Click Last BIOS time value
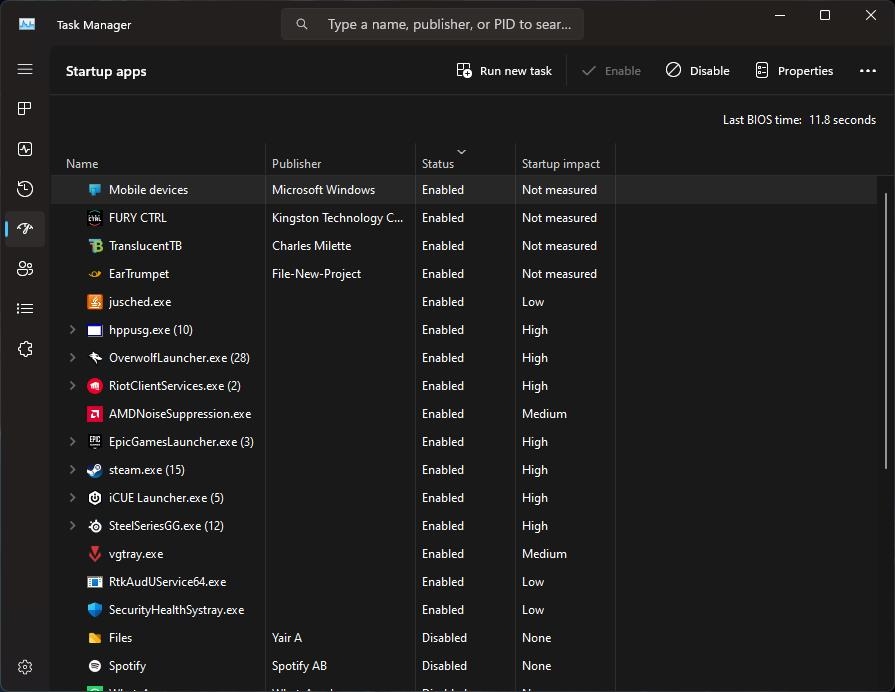This screenshot has height=692, width=895. 842,120
